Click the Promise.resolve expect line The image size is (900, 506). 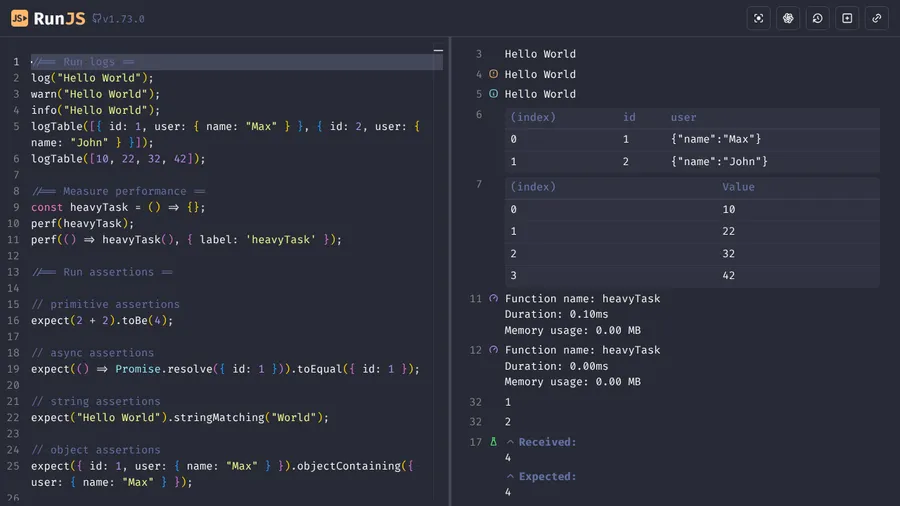[x=225, y=369]
